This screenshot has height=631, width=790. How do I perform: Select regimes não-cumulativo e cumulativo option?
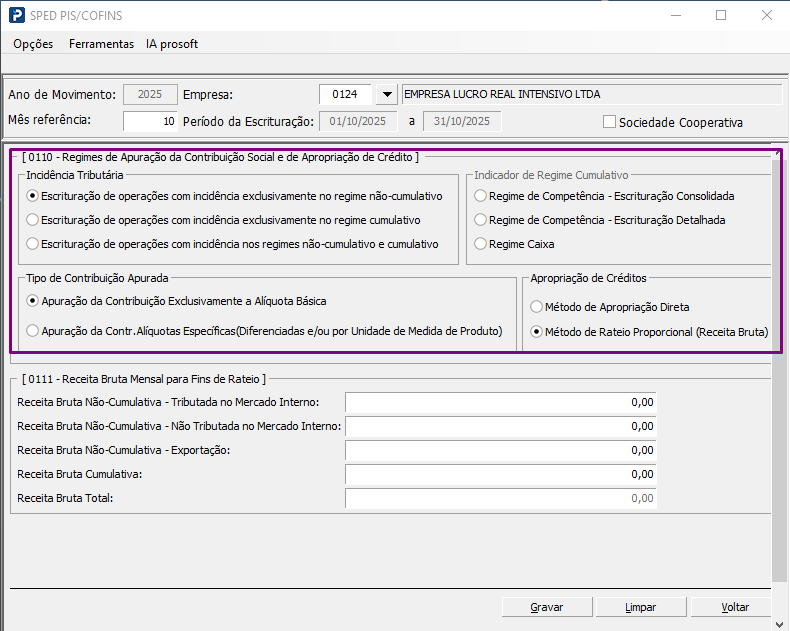[x=34, y=244]
